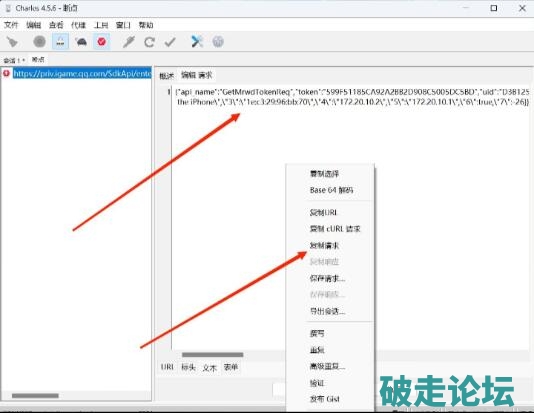
Task: Click the circular arrow Repeat icon
Action: coord(149,42)
